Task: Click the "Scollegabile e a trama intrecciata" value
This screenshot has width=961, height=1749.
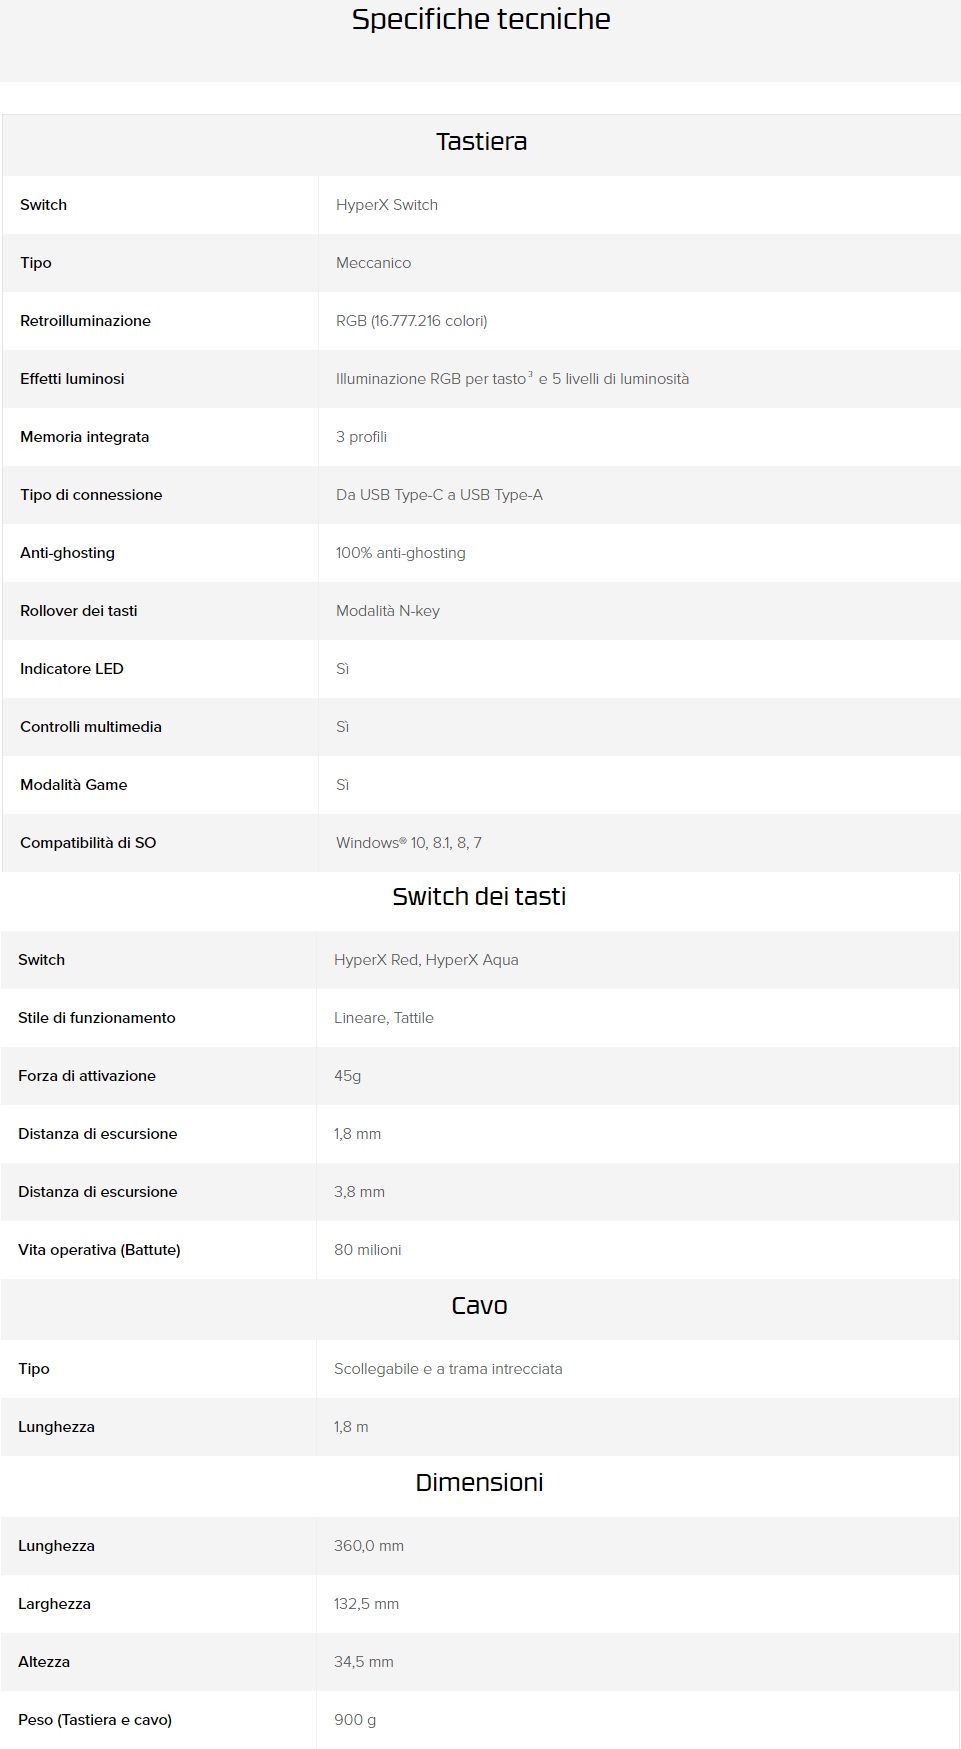Action: point(448,1369)
